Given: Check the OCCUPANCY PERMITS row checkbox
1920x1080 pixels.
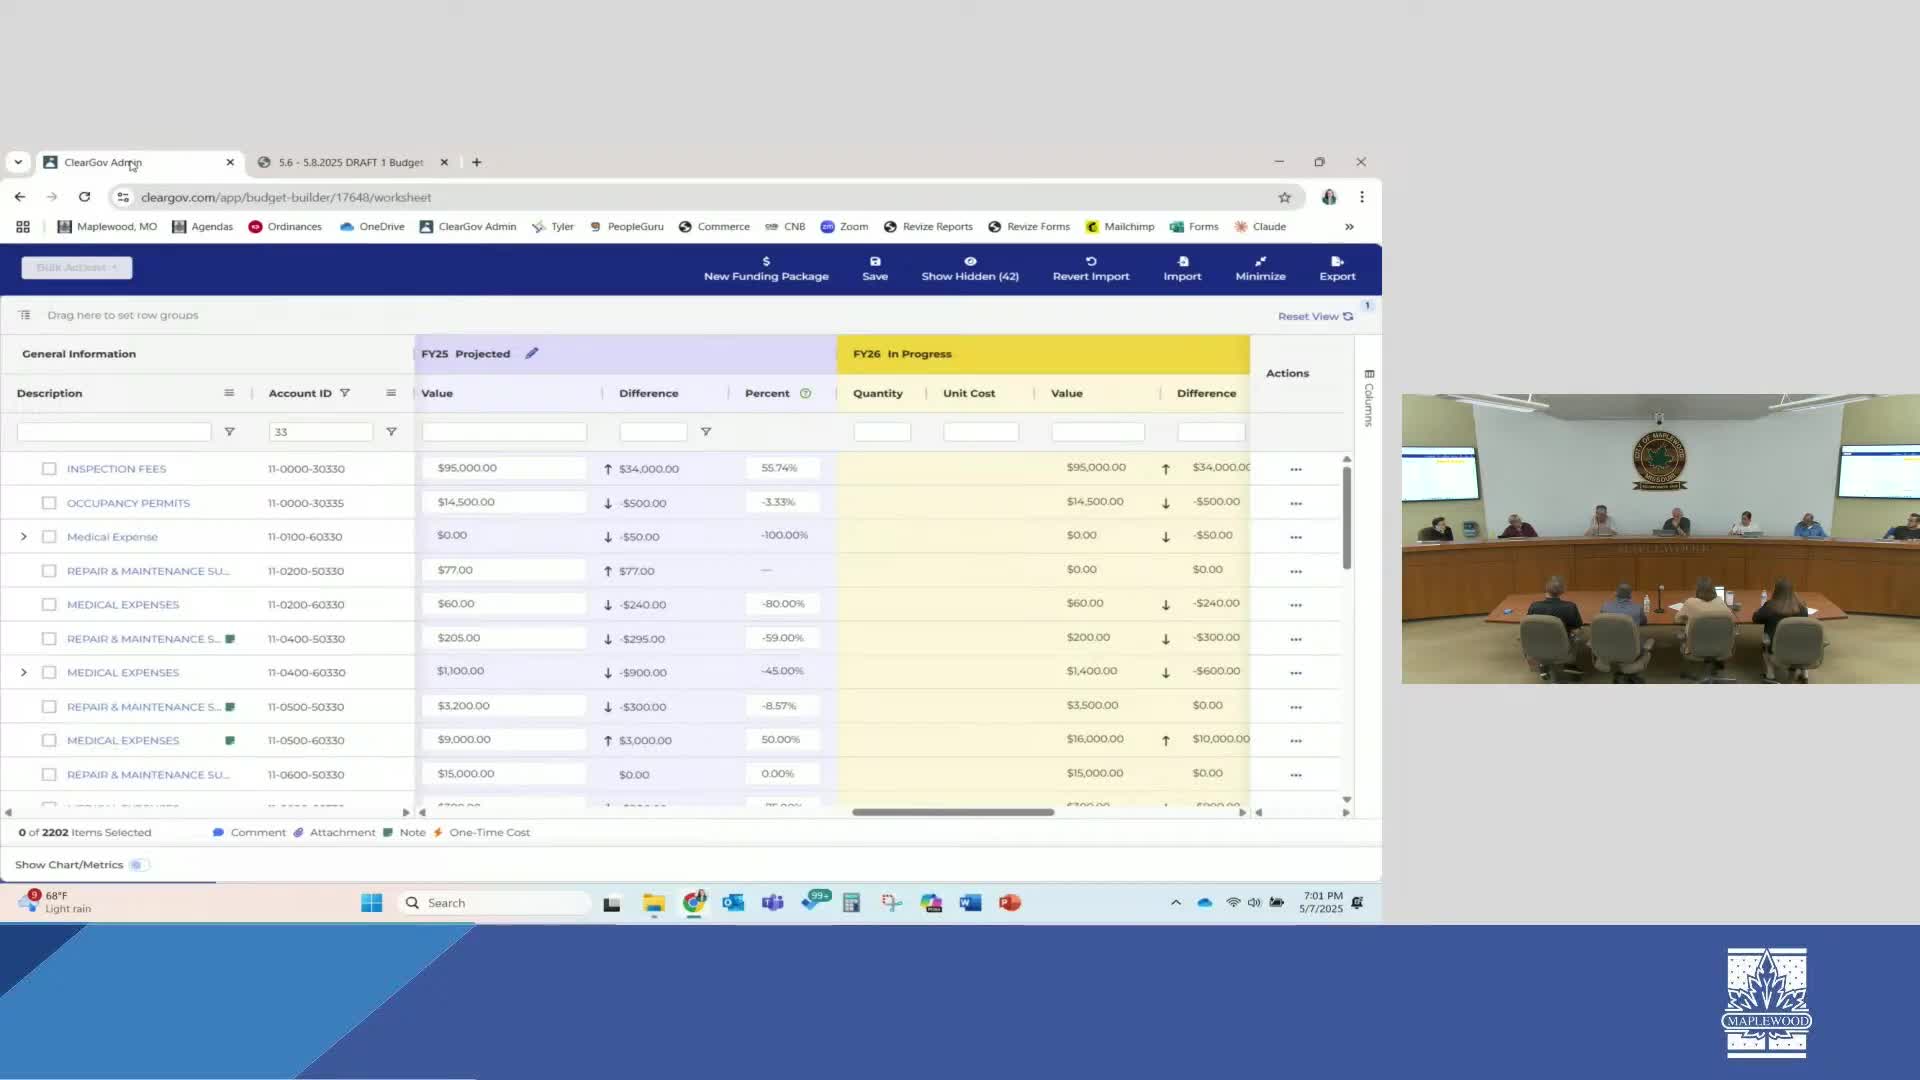Looking at the screenshot, I should [x=49, y=503].
